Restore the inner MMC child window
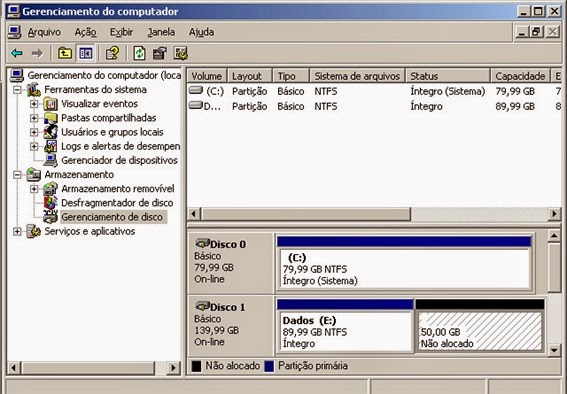 coord(536,32)
